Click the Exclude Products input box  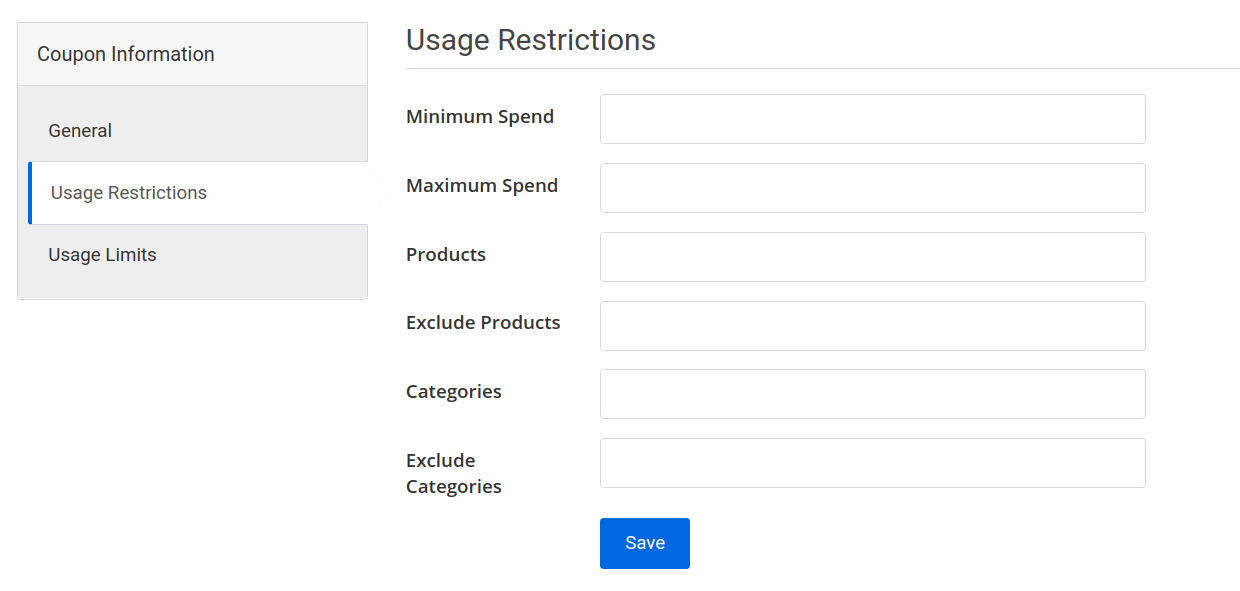tap(872, 325)
